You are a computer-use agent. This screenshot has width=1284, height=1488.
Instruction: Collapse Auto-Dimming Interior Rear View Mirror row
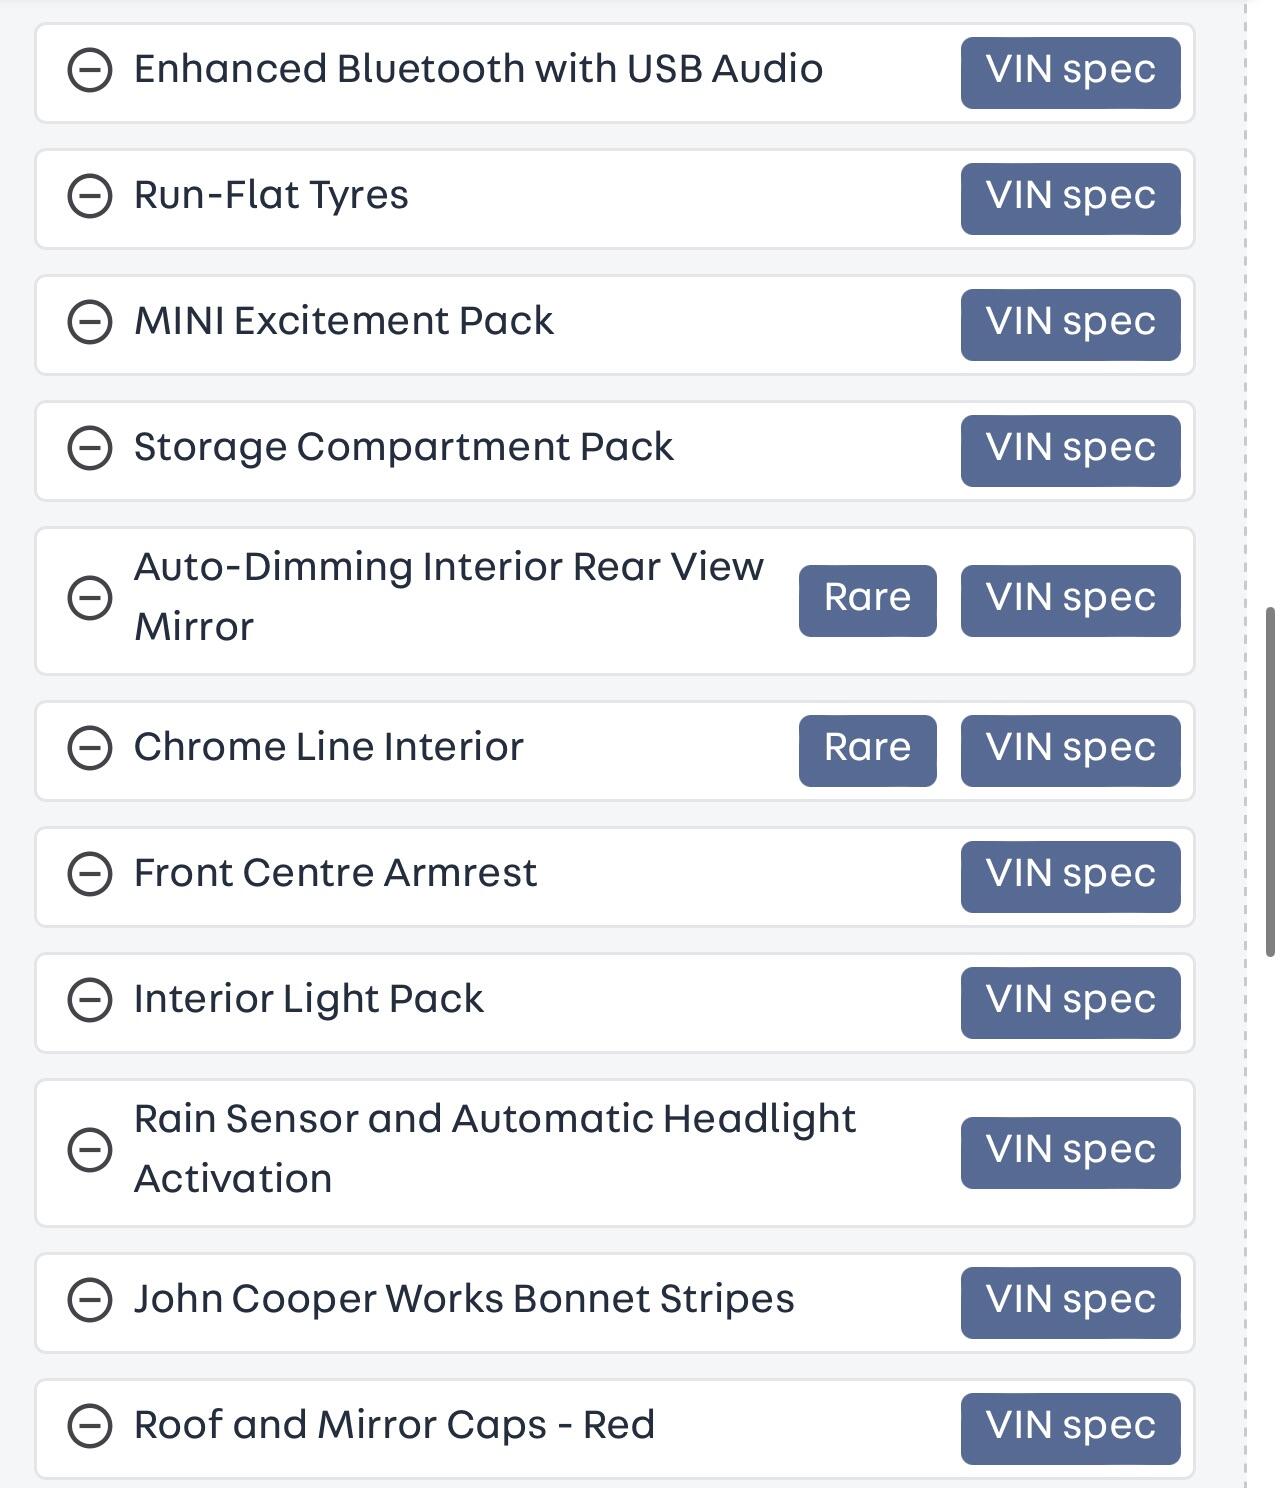tap(89, 598)
